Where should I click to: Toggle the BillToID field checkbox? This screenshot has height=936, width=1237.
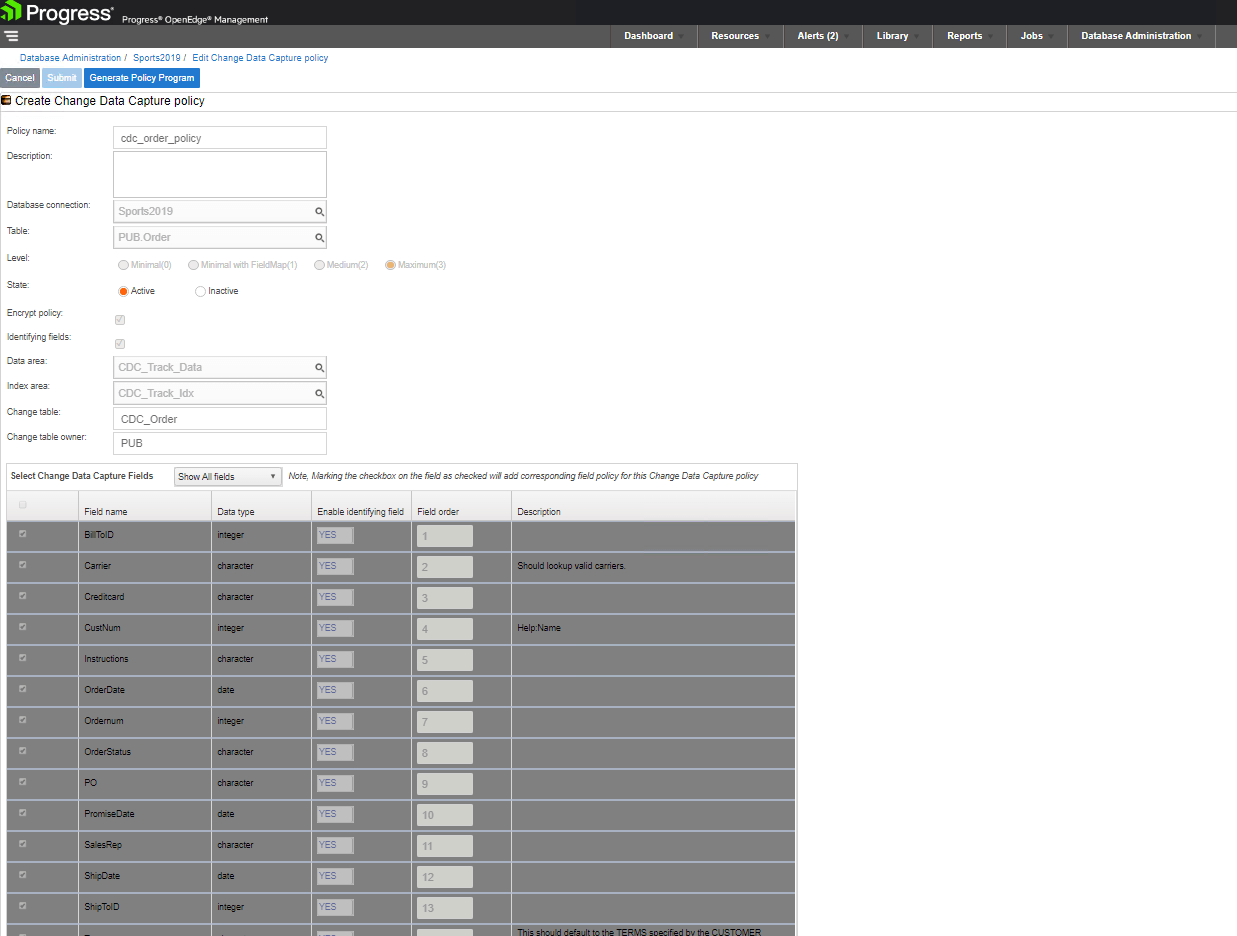click(23, 534)
